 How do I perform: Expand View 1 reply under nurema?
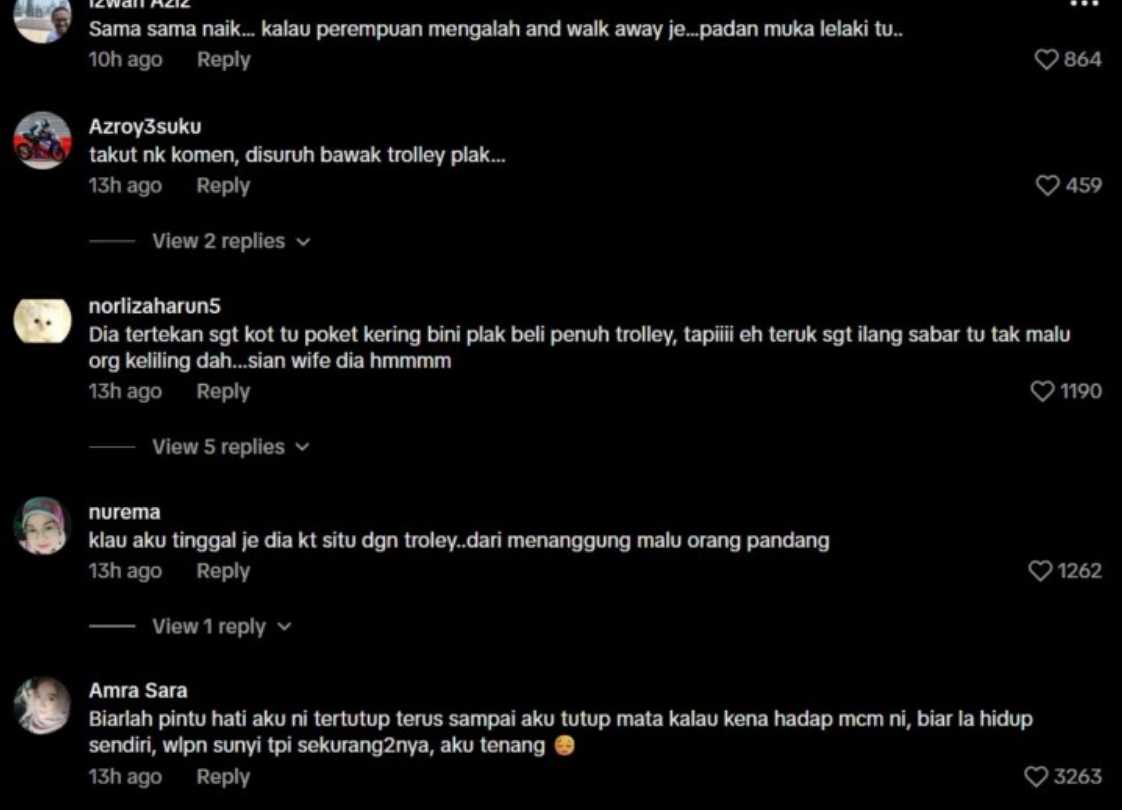pos(222,627)
